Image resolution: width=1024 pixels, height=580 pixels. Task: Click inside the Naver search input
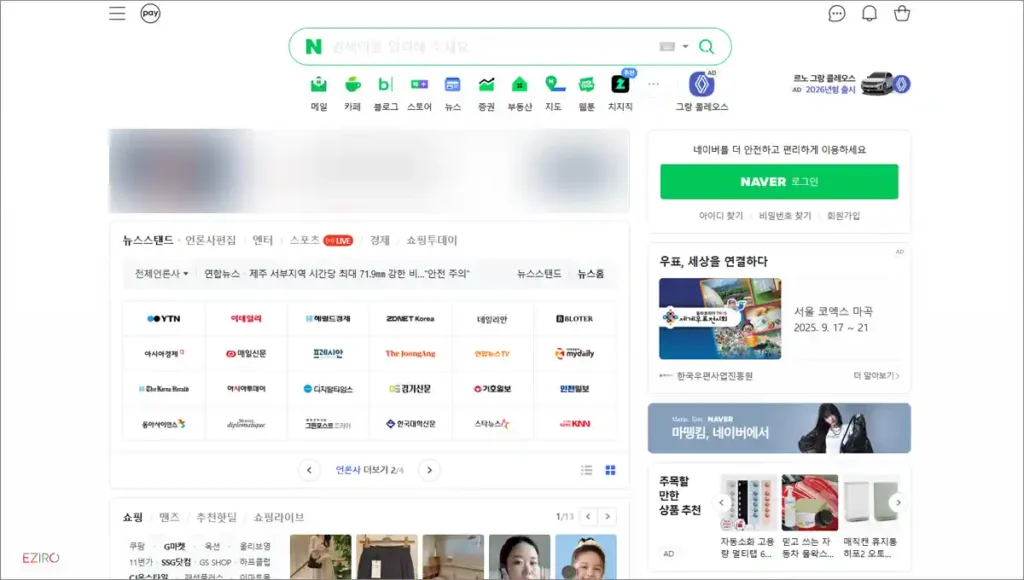coord(490,46)
